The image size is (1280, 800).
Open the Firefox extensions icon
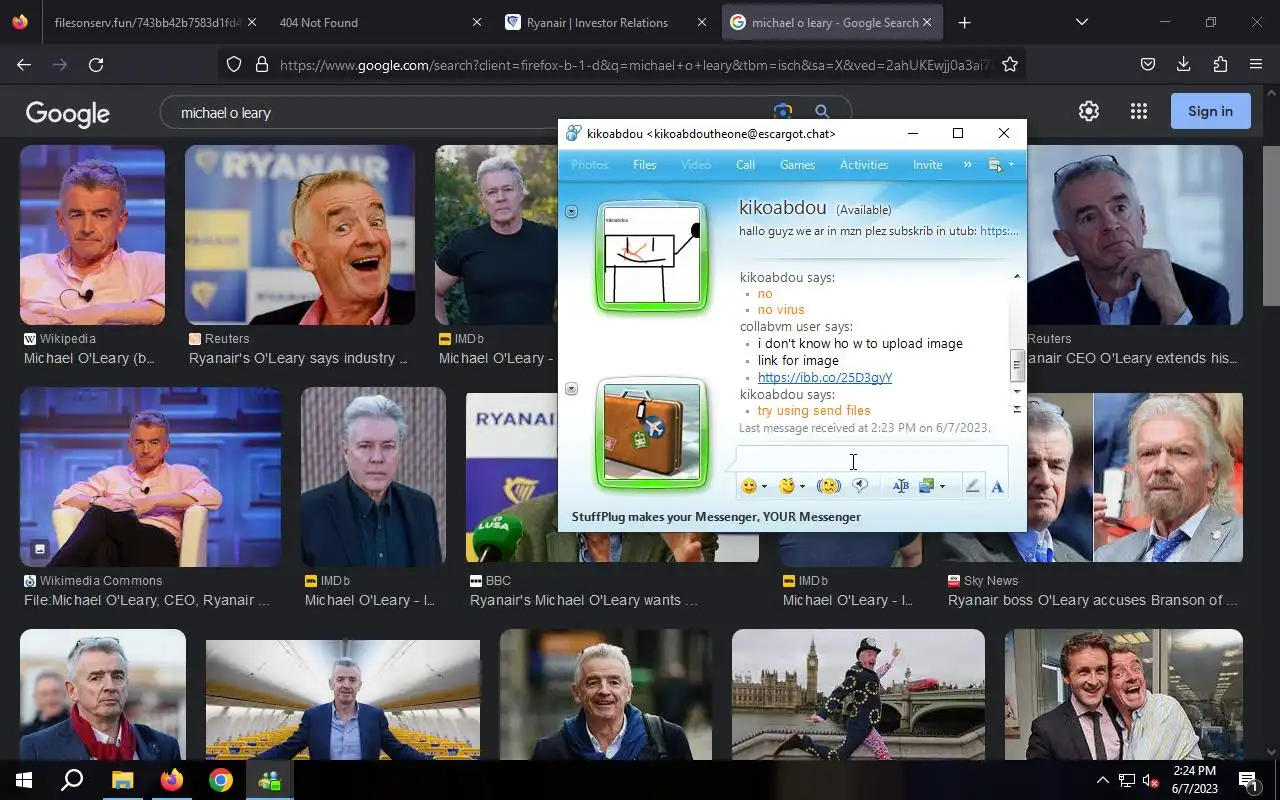pyautogui.click(x=1220, y=64)
